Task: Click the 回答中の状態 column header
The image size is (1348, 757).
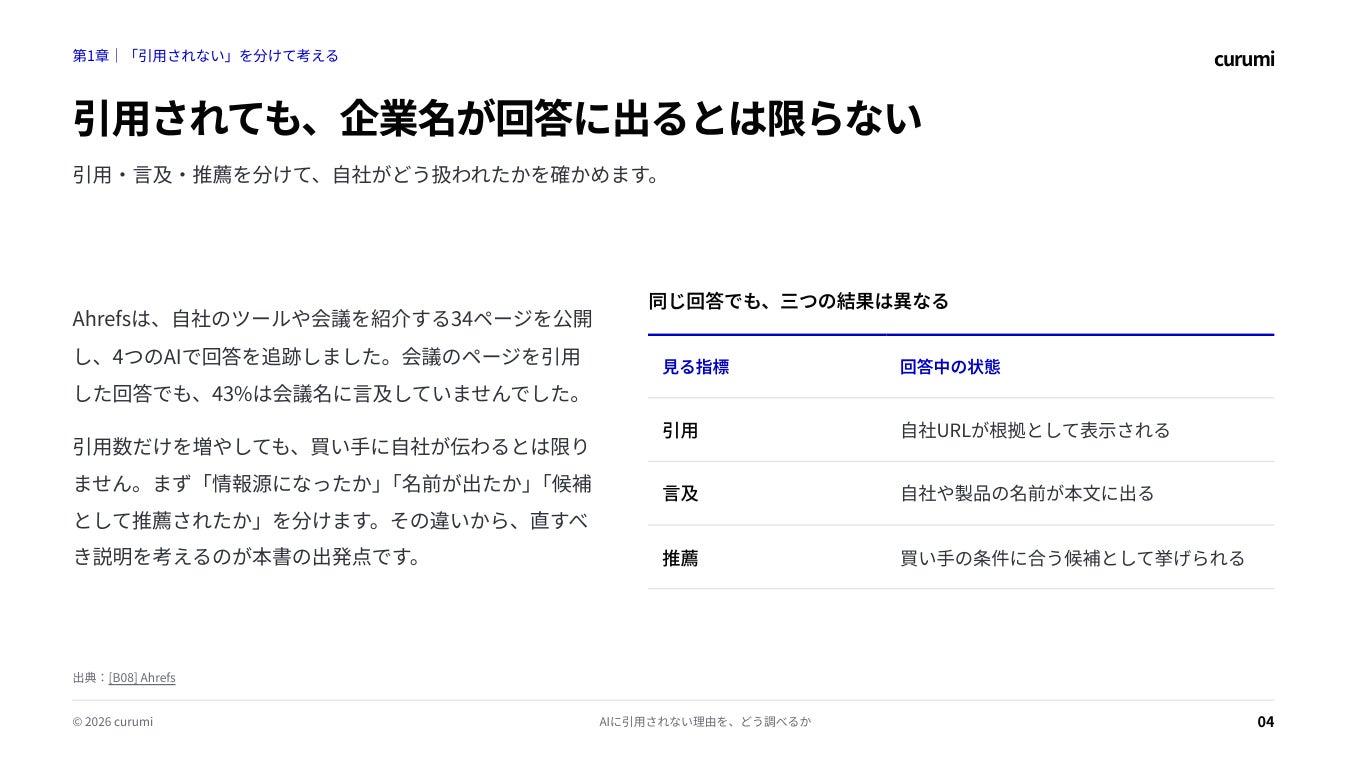Action: click(x=950, y=367)
